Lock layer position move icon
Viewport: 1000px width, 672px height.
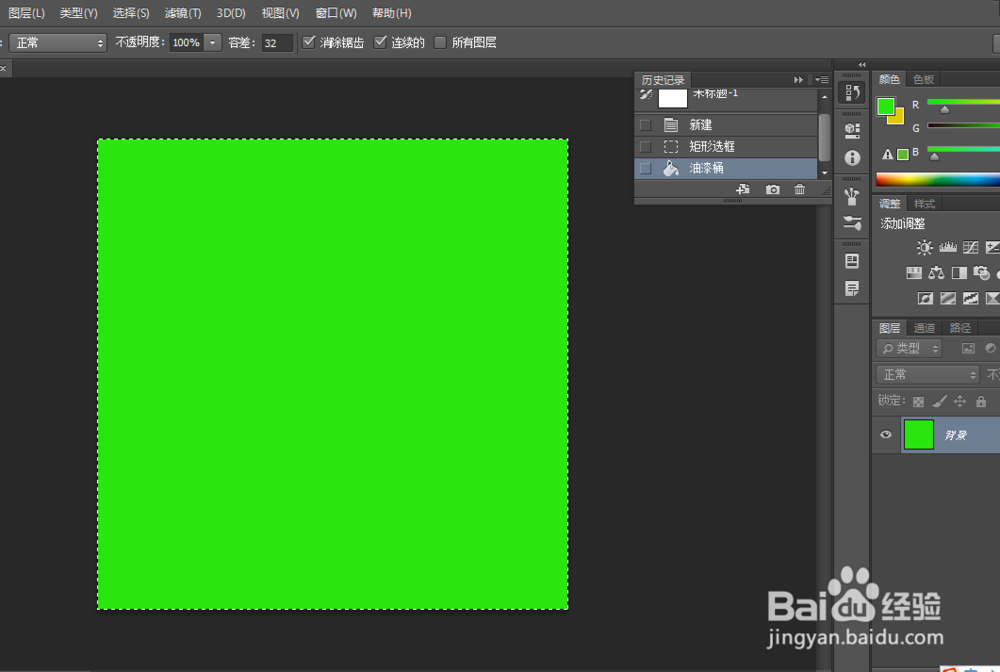pyautogui.click(x=960, y=401)
